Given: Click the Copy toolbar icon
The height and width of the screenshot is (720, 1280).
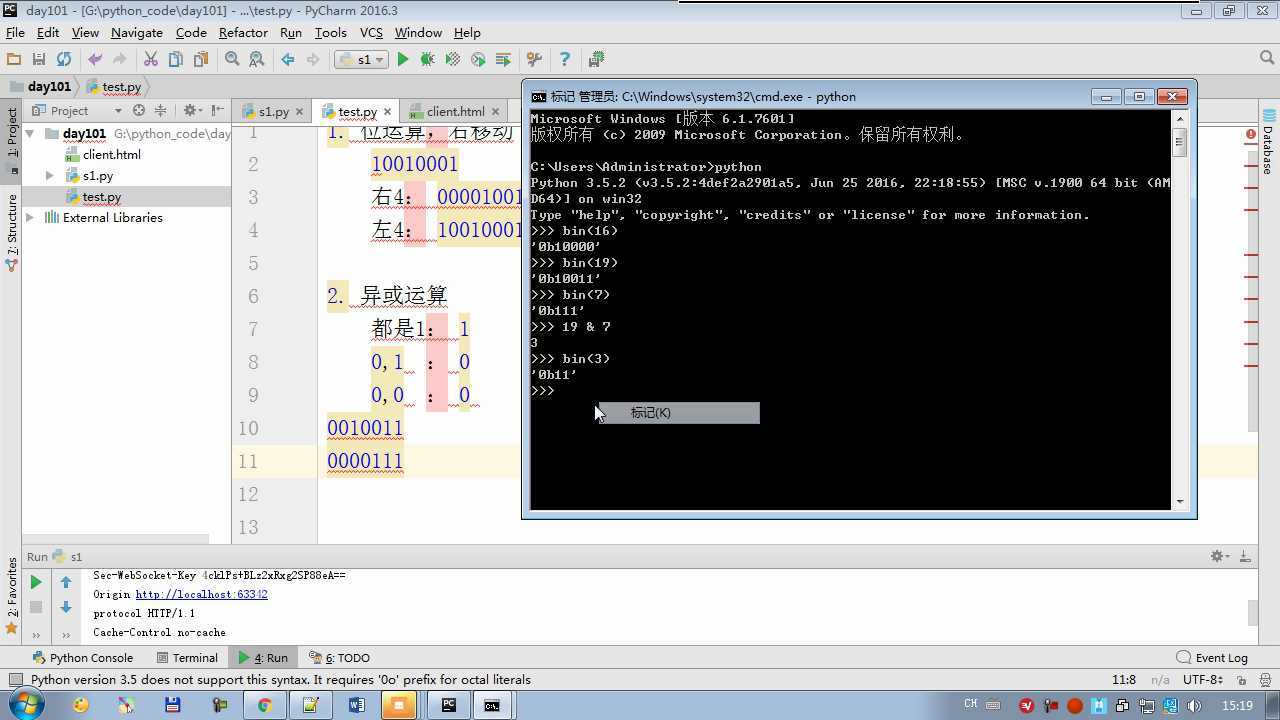Looking at the screenshot, I should [x=175, y=60].
